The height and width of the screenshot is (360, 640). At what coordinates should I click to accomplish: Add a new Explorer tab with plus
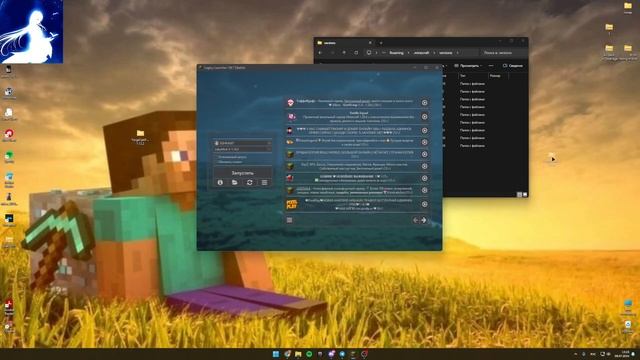[x=381, y=42]
